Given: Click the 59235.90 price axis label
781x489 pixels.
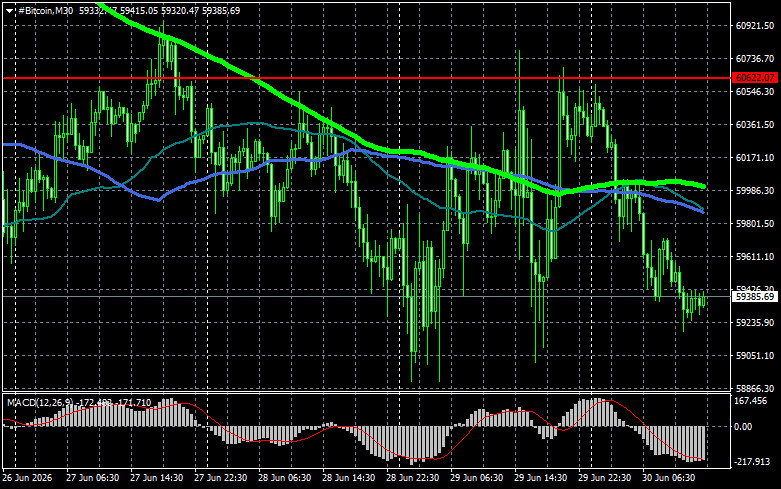Looking at the screenshot, I should 755,323.
